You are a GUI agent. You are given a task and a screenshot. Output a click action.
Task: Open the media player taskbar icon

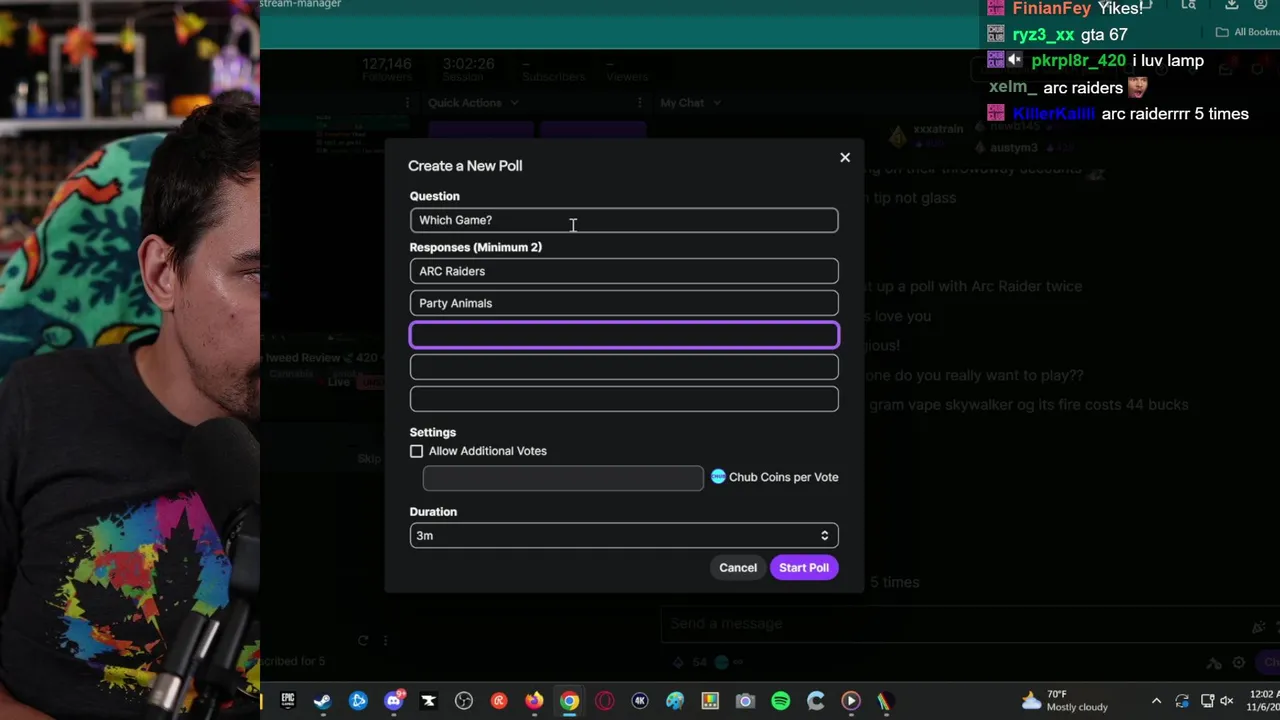[851, 701]
